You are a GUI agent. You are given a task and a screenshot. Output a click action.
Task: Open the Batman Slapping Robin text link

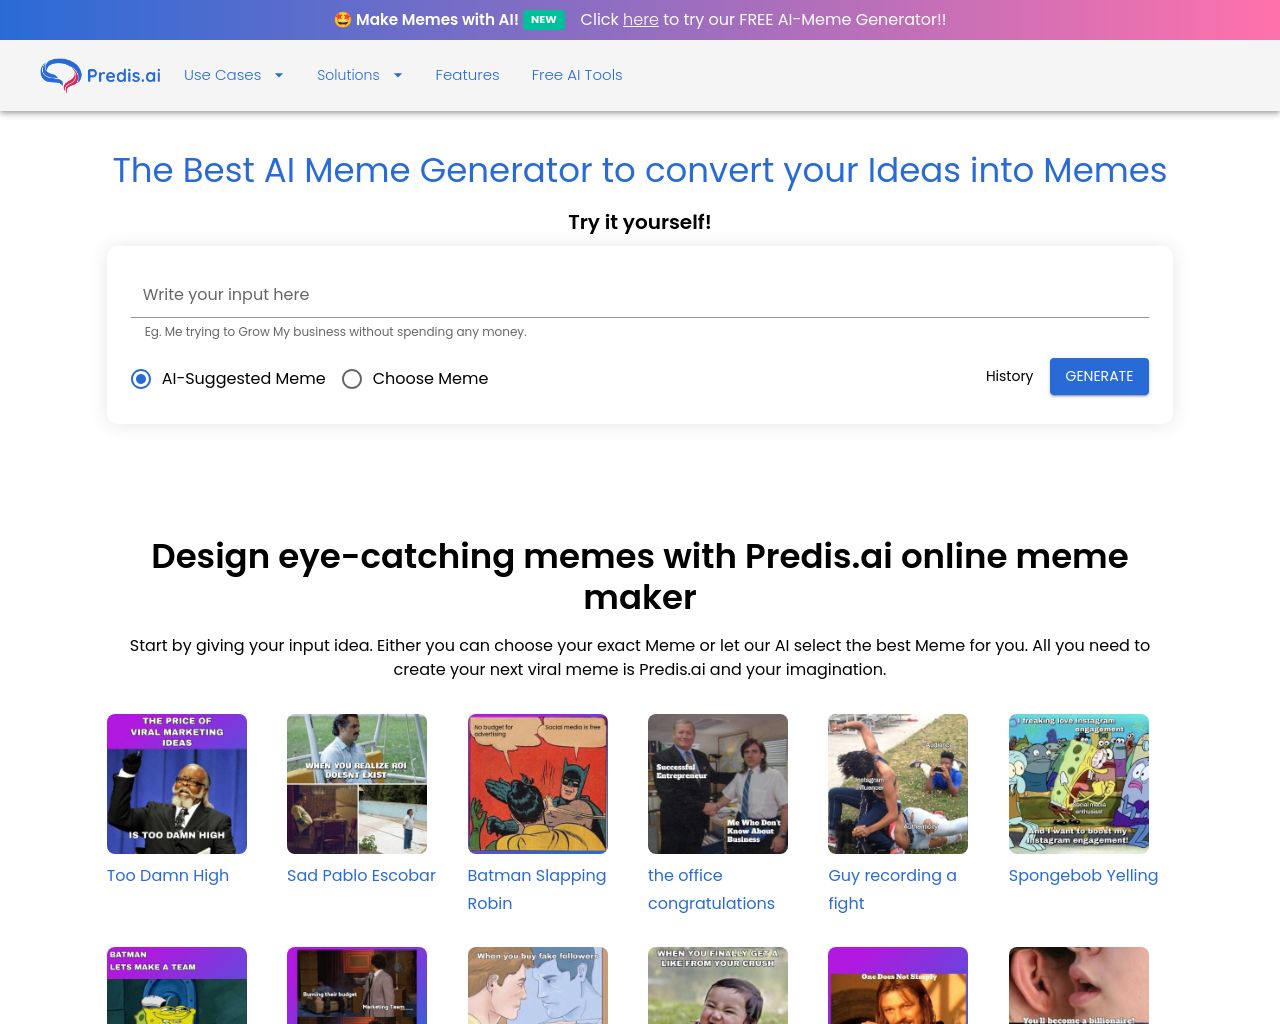point(537,889)
